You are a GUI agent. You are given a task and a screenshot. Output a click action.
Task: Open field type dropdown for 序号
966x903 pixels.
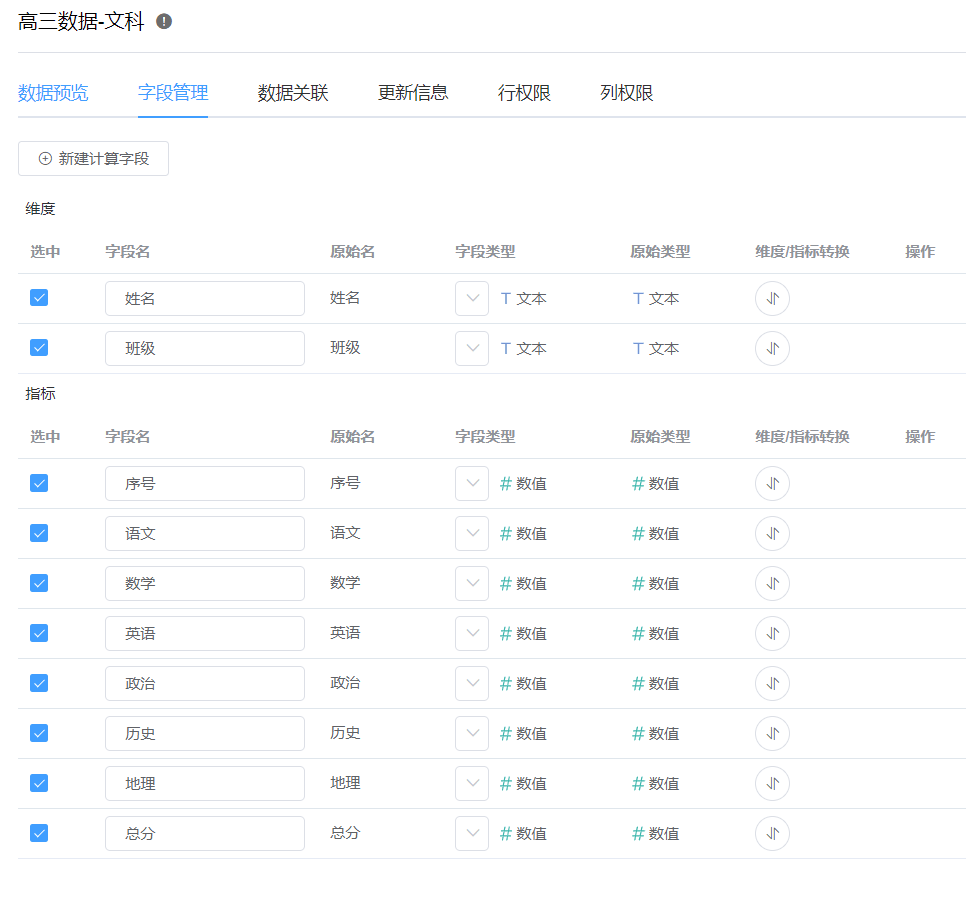point(472,484)
